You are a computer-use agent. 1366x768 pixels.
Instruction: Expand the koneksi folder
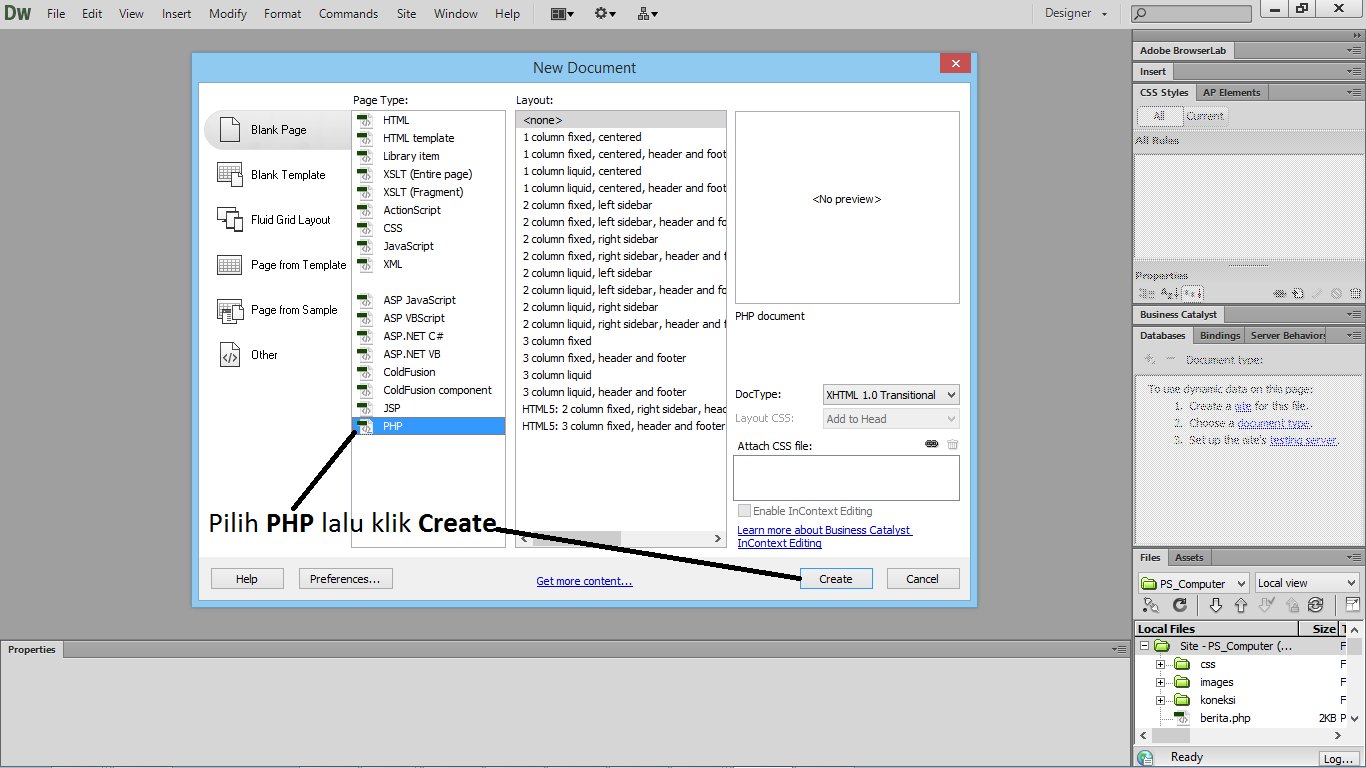click(1160, 700)
